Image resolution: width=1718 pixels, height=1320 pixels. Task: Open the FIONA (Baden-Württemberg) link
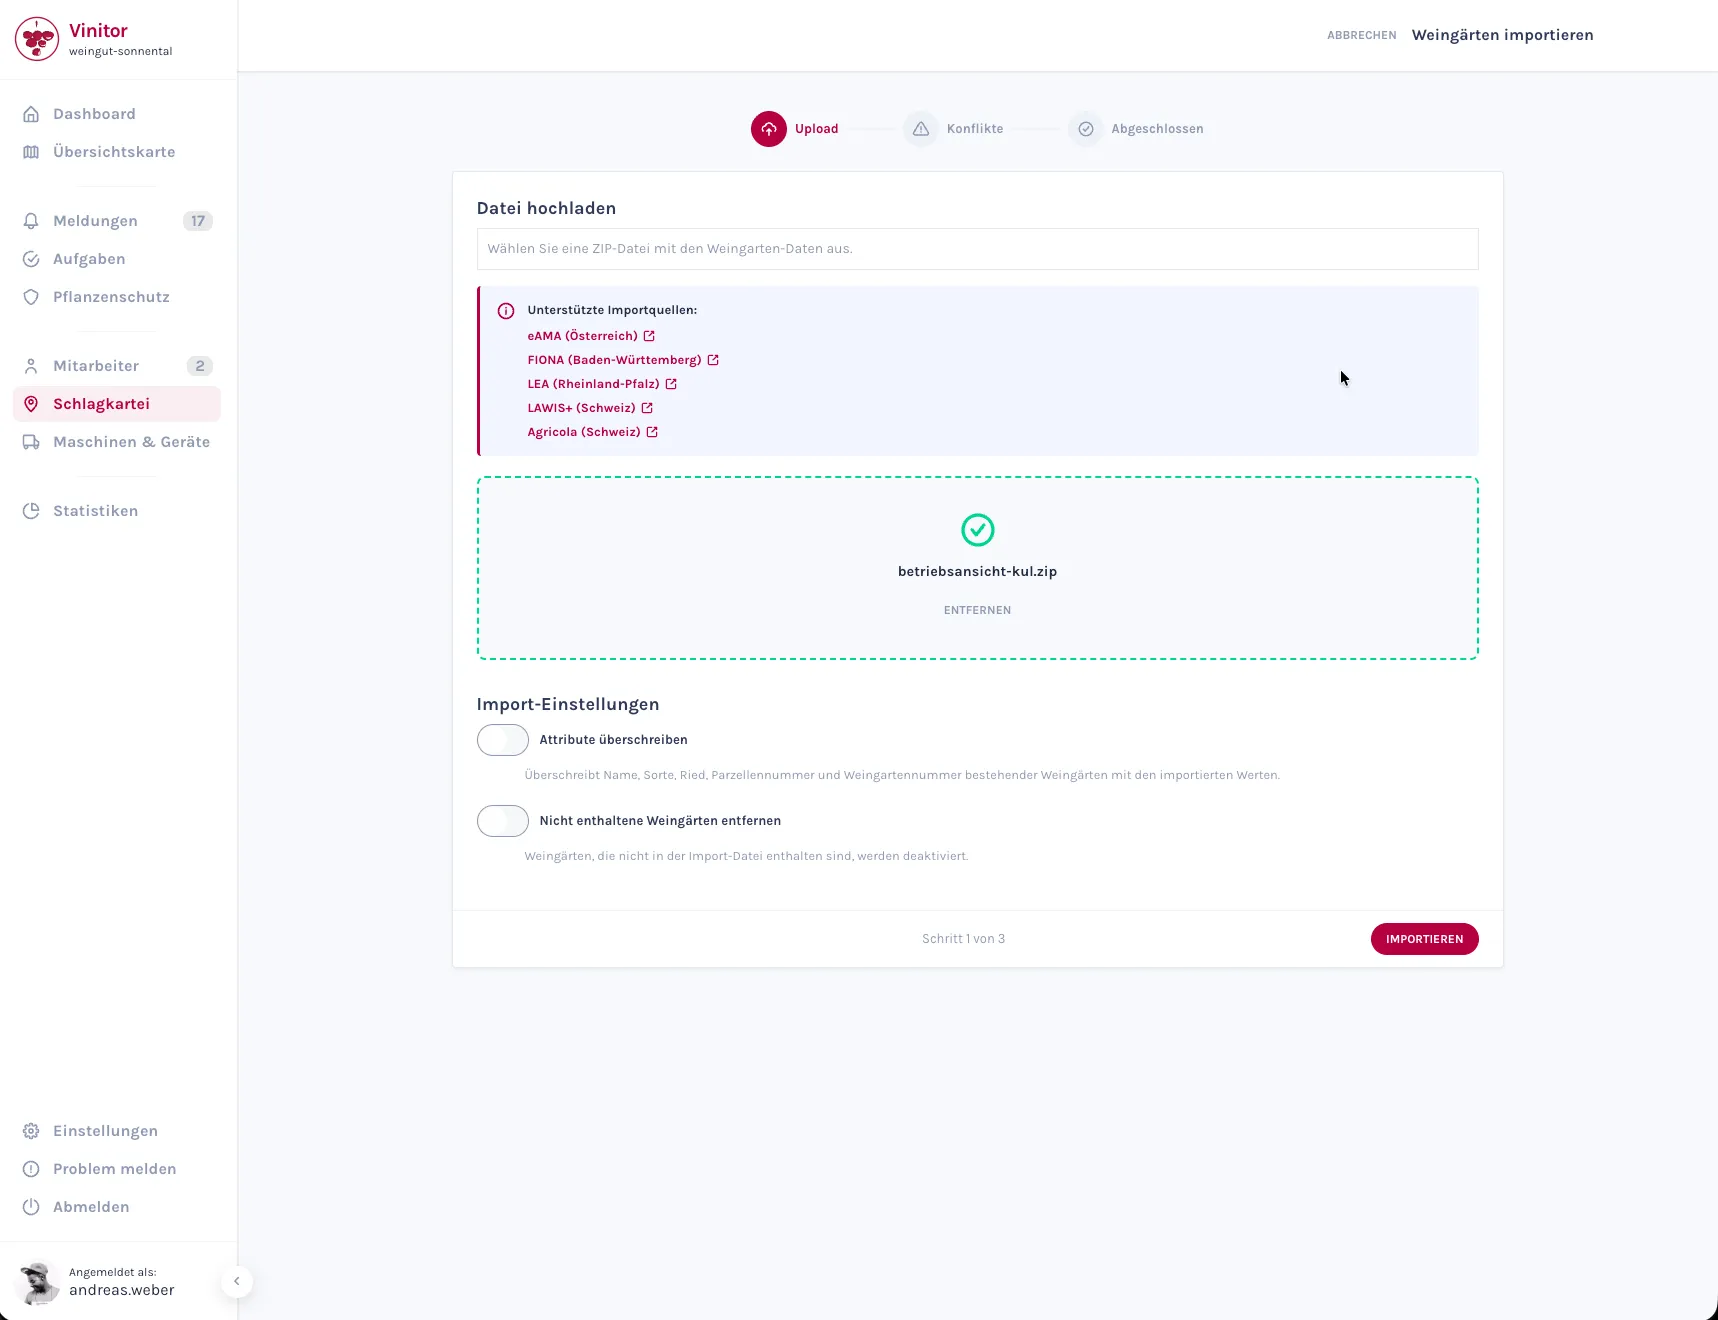614,360
